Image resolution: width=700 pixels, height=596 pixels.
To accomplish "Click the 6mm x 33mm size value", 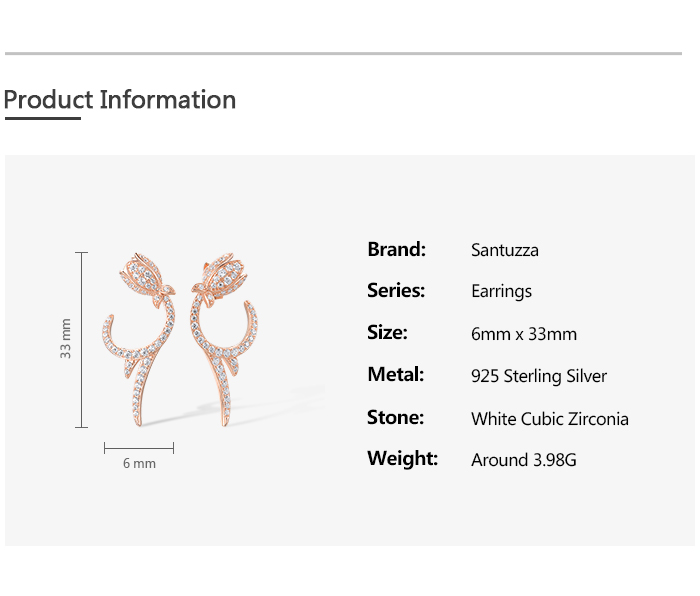I will [x=523, y=334].
